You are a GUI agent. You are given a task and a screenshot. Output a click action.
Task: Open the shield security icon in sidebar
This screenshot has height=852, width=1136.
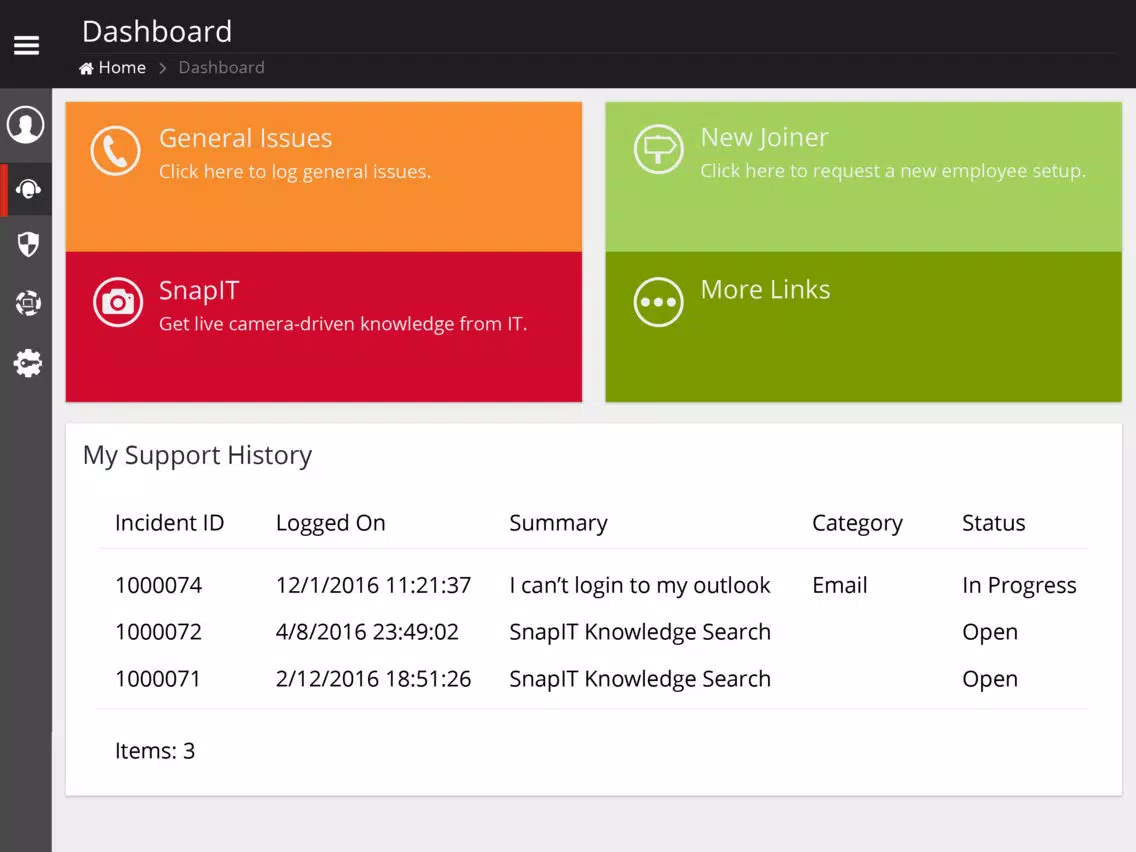28,244
